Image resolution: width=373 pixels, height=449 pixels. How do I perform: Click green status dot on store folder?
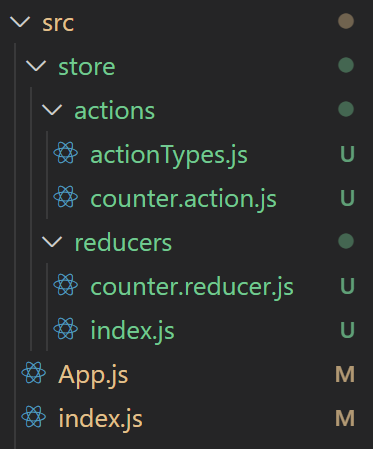(x=346, y=65)
